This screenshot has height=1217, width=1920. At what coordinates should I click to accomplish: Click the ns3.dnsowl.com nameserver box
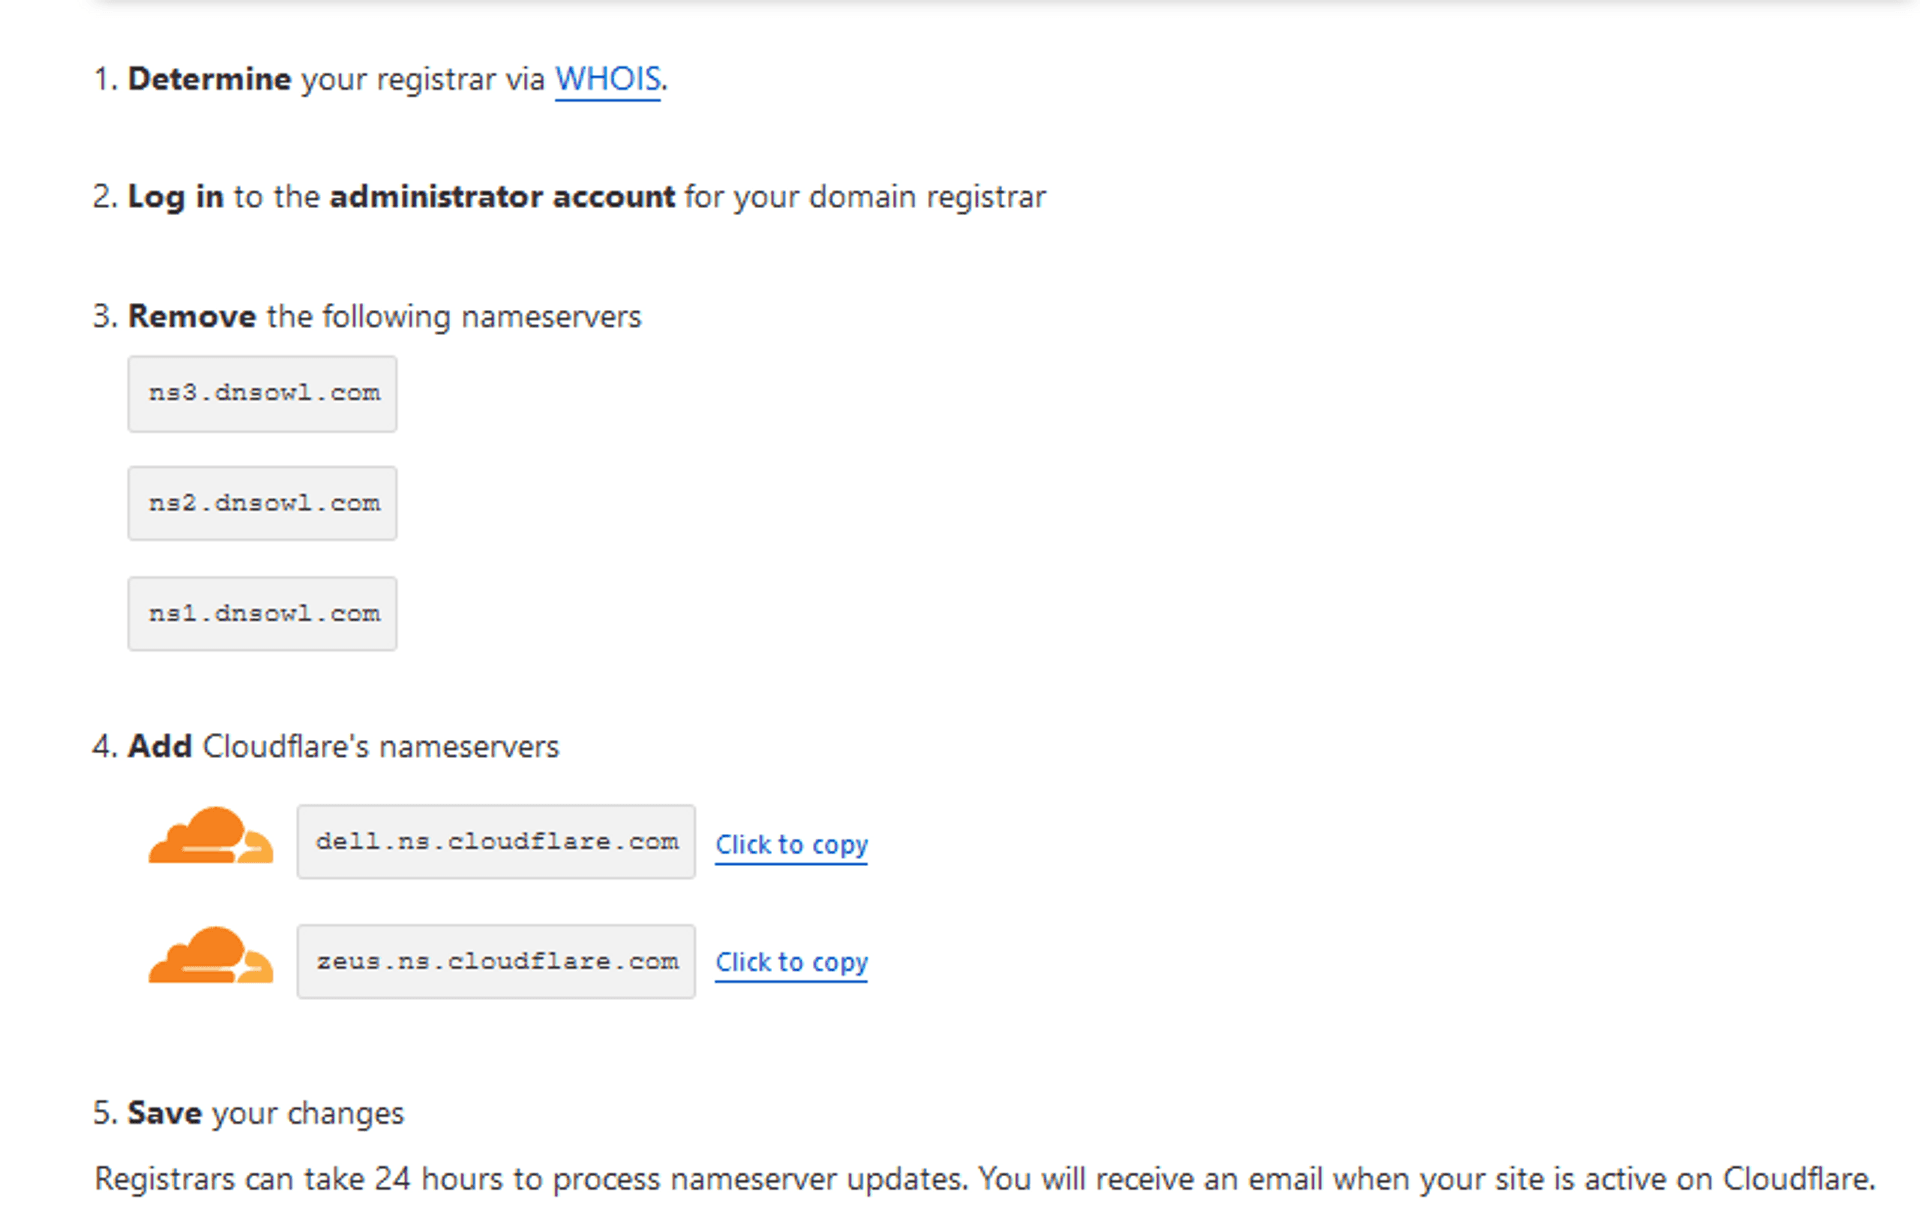coord(262,394)
